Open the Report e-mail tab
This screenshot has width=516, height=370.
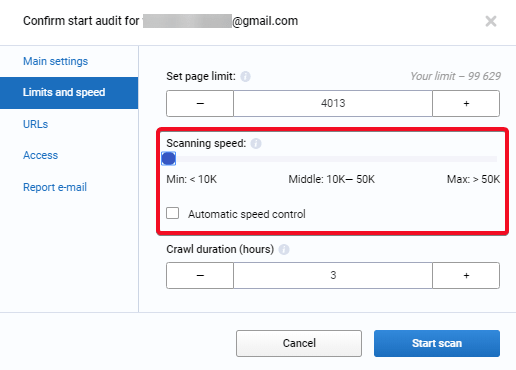55,187
